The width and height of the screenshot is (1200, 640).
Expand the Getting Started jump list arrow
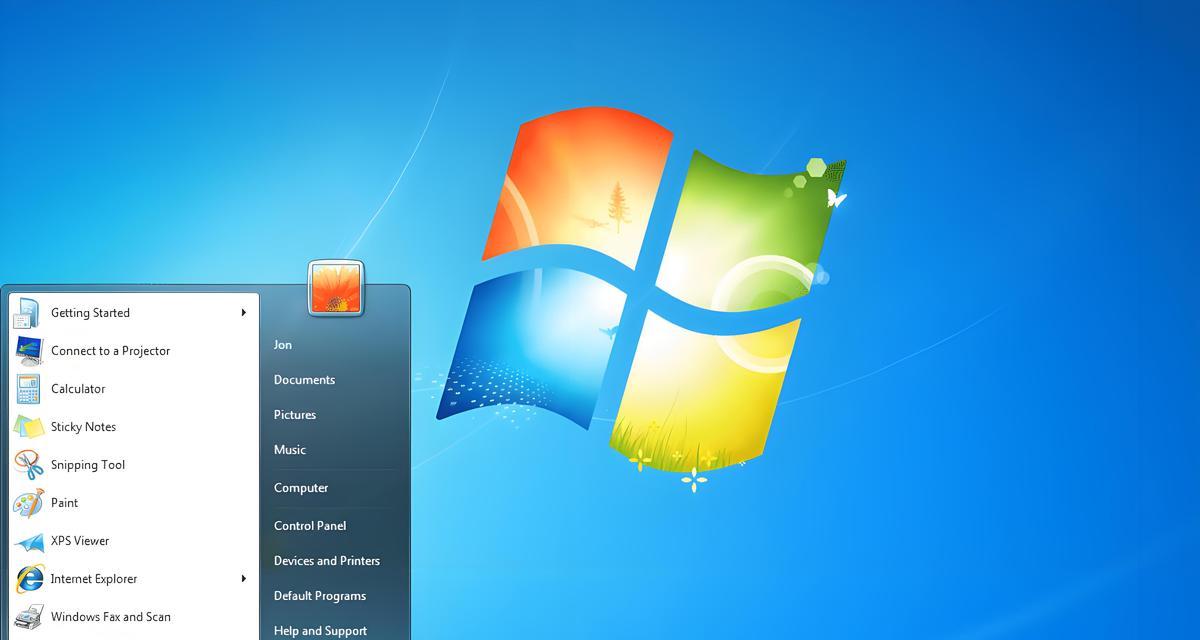[243, 313]
